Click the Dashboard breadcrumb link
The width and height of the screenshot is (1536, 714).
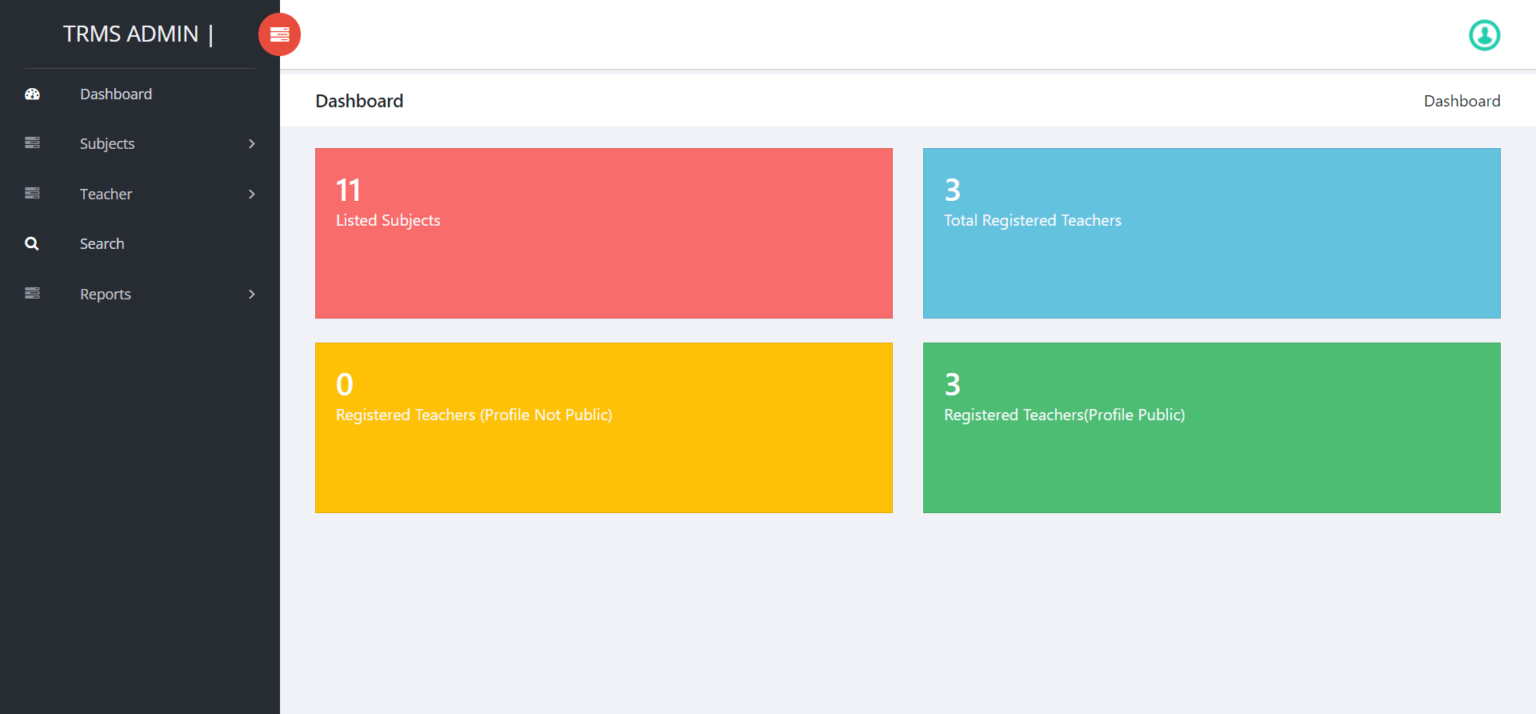point(1462,100)
